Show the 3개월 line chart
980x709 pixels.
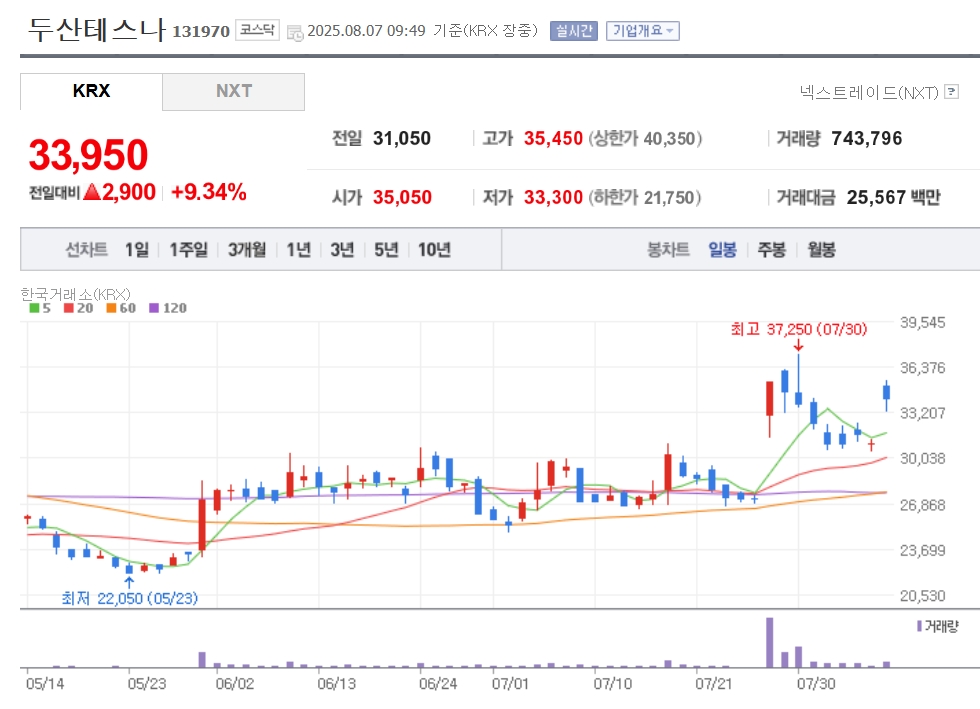[247, 250]
